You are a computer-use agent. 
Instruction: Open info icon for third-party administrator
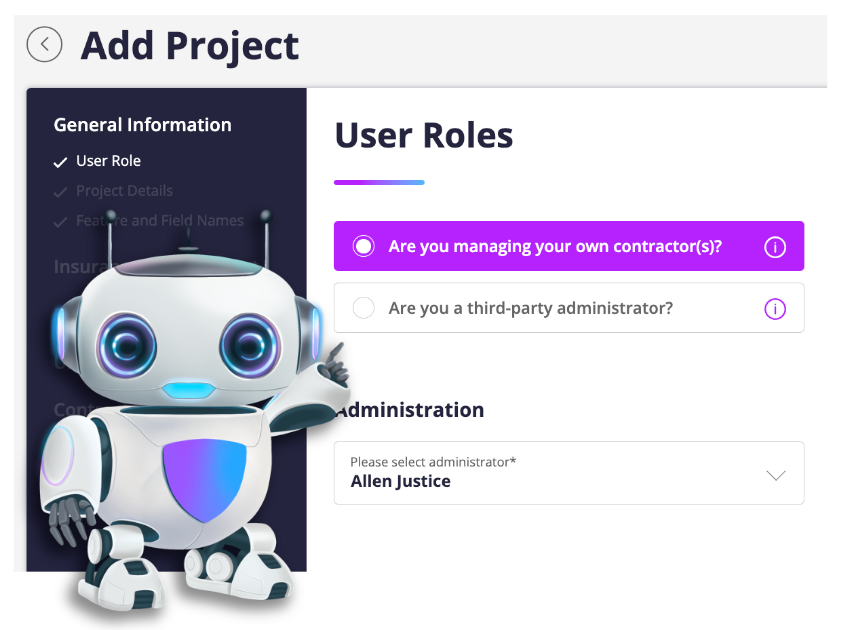point(775,309)
